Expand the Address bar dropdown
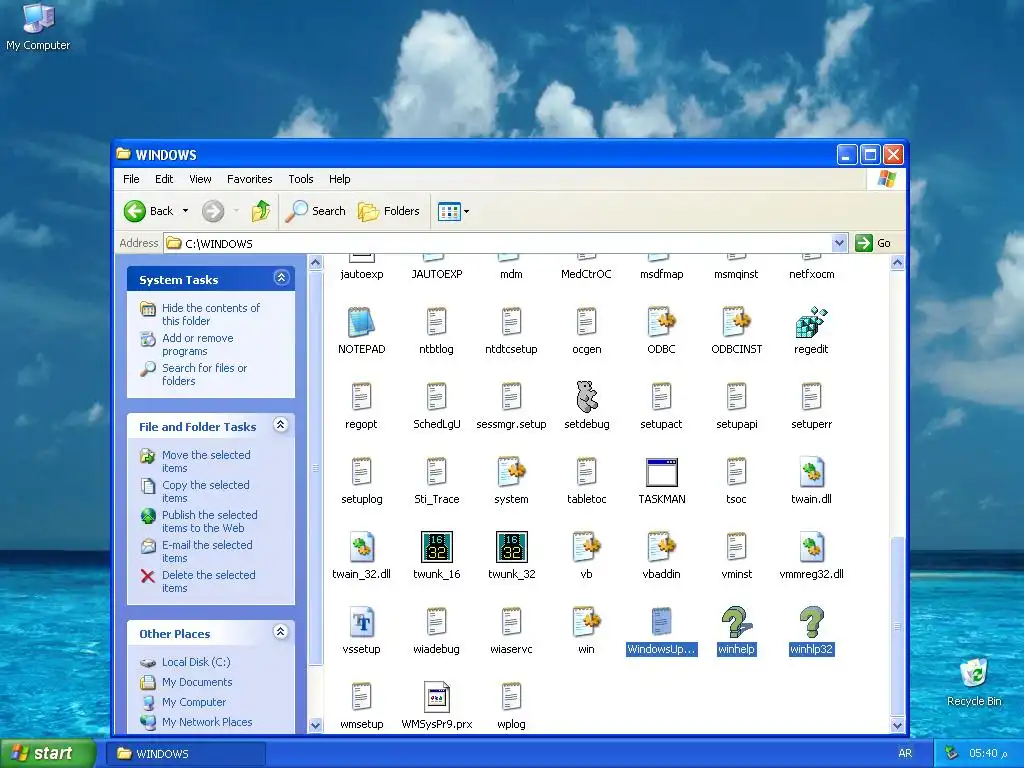 (840, 243)
